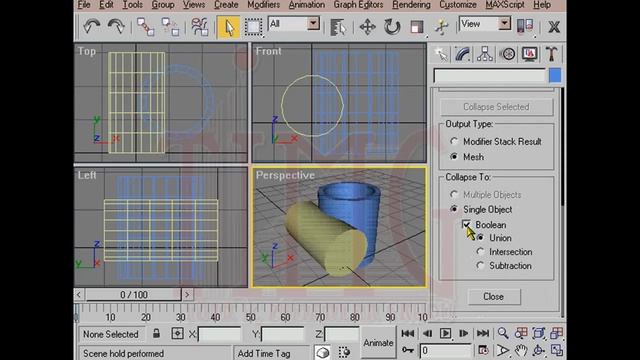Activate the Select and Rotate tool
This screenshot has width=640, height=360.
(x=392, y=27)
